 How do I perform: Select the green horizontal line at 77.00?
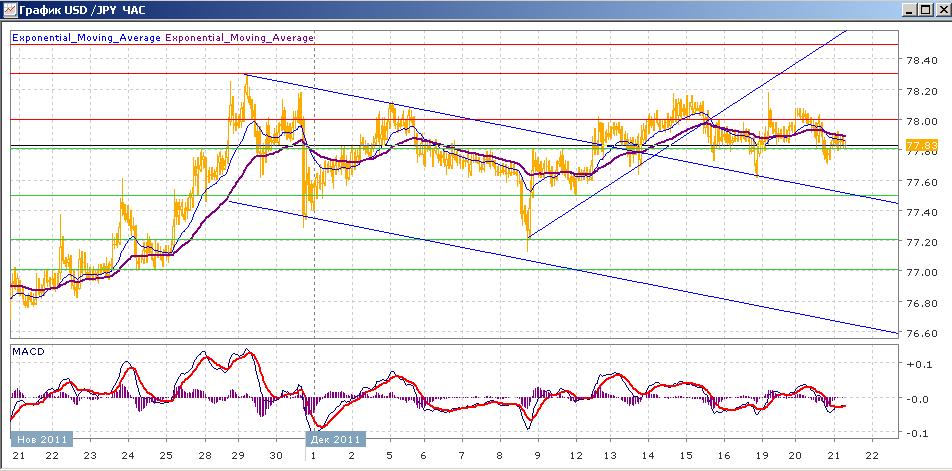[x=454, y=269]
